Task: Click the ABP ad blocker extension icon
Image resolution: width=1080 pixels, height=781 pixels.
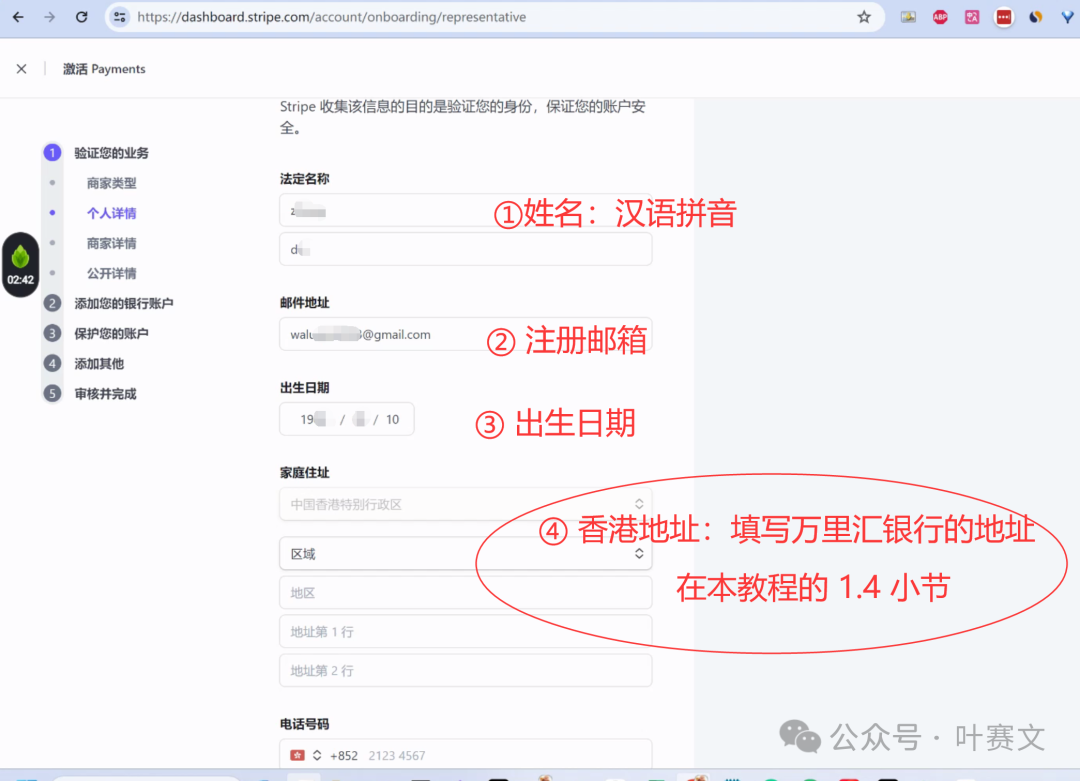Action: [940, 17]
